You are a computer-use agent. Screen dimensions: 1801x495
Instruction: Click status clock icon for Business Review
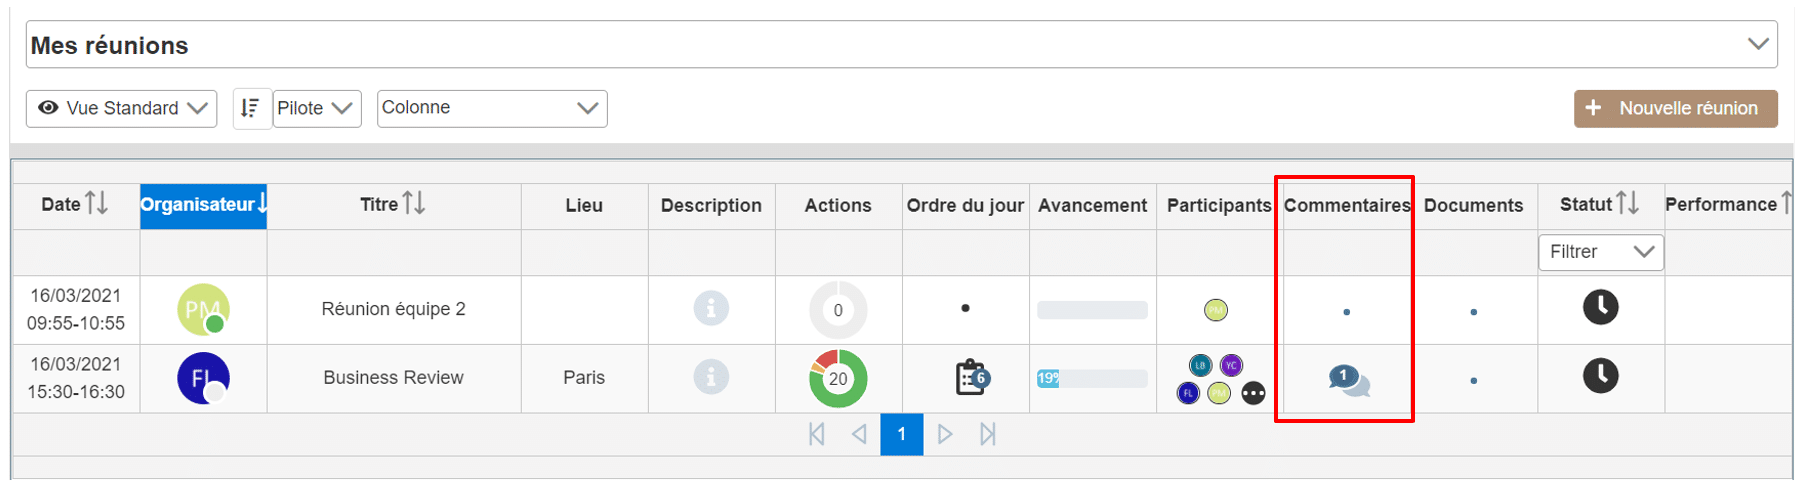coord(1600,376)
